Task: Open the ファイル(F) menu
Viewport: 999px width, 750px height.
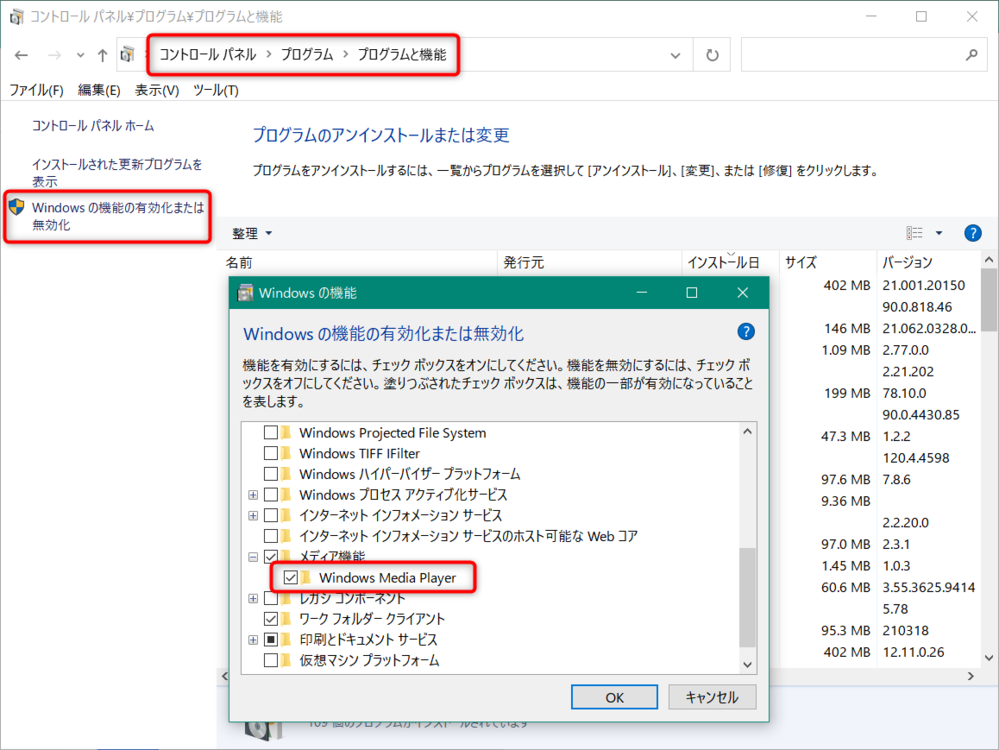Action: 36,90
